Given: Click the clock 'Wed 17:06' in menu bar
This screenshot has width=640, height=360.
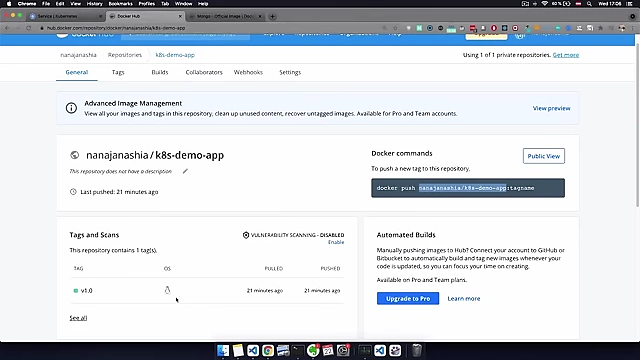Looking at the screenshot, I should 610,4.
